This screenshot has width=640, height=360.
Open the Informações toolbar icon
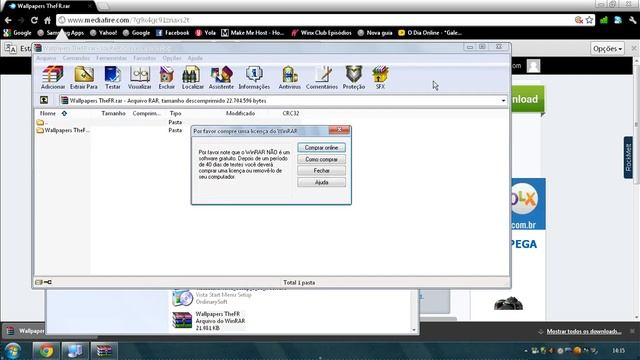tap(254, 78)
